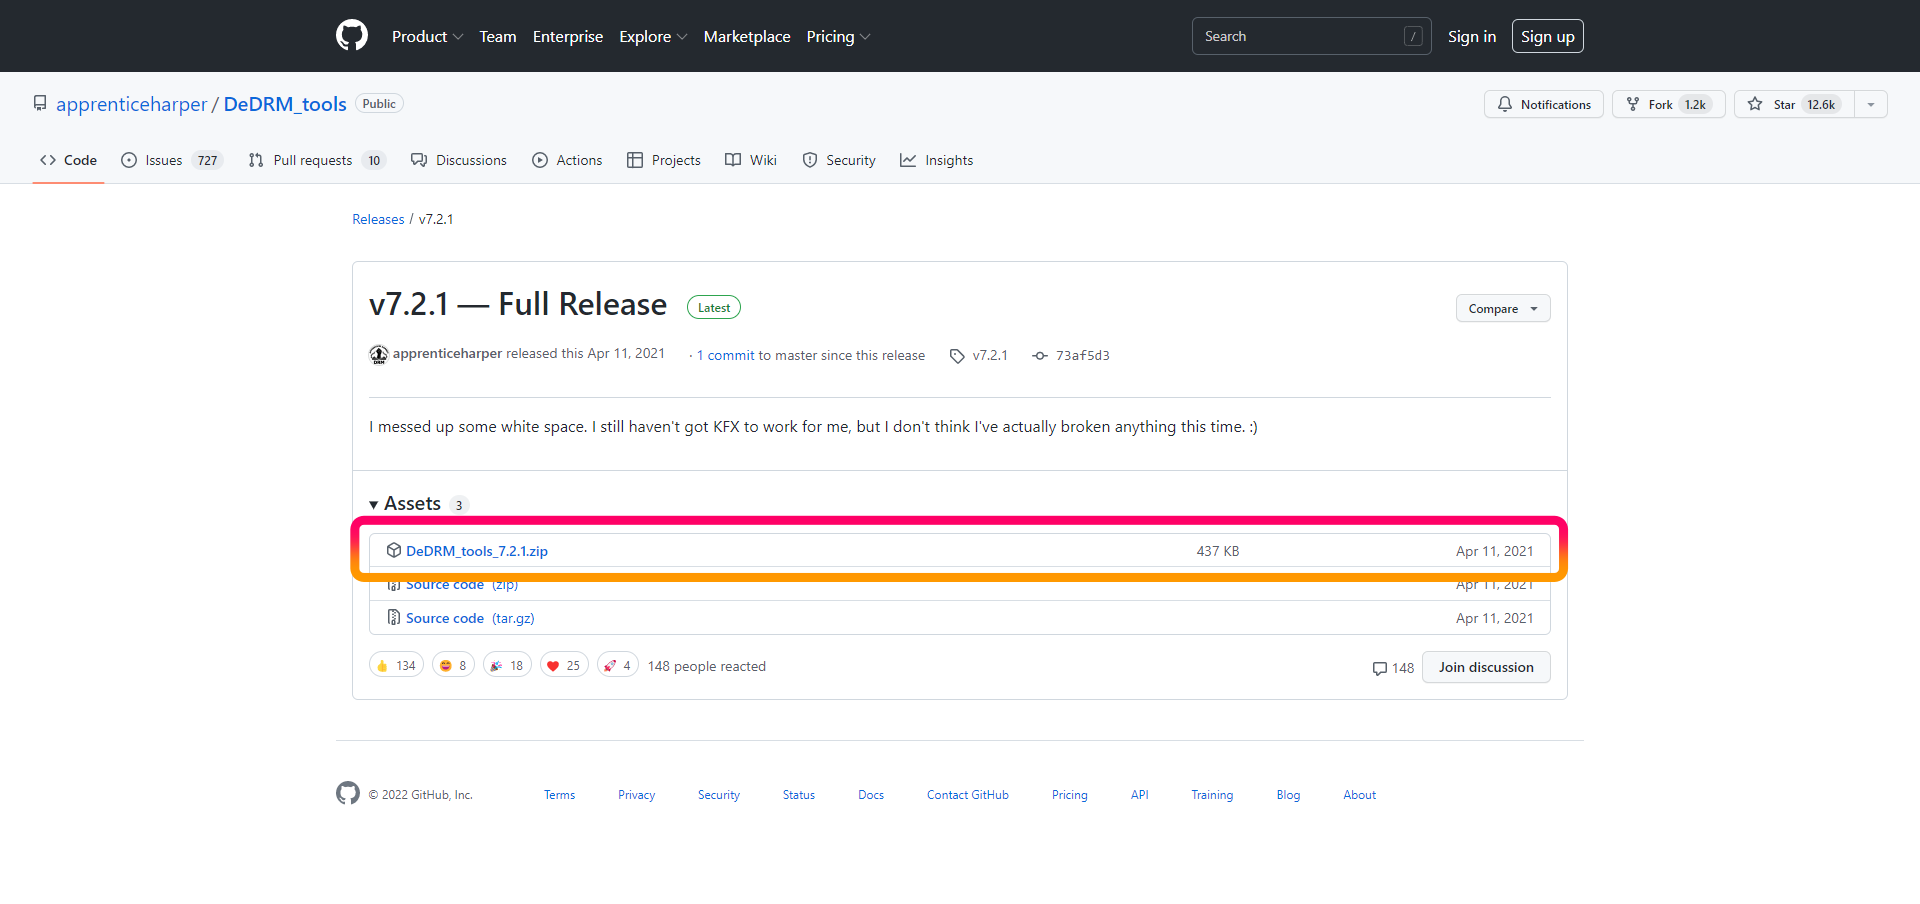Open the Actions tab
Screen dimensions: 1920x904
(x=567, y=160)
